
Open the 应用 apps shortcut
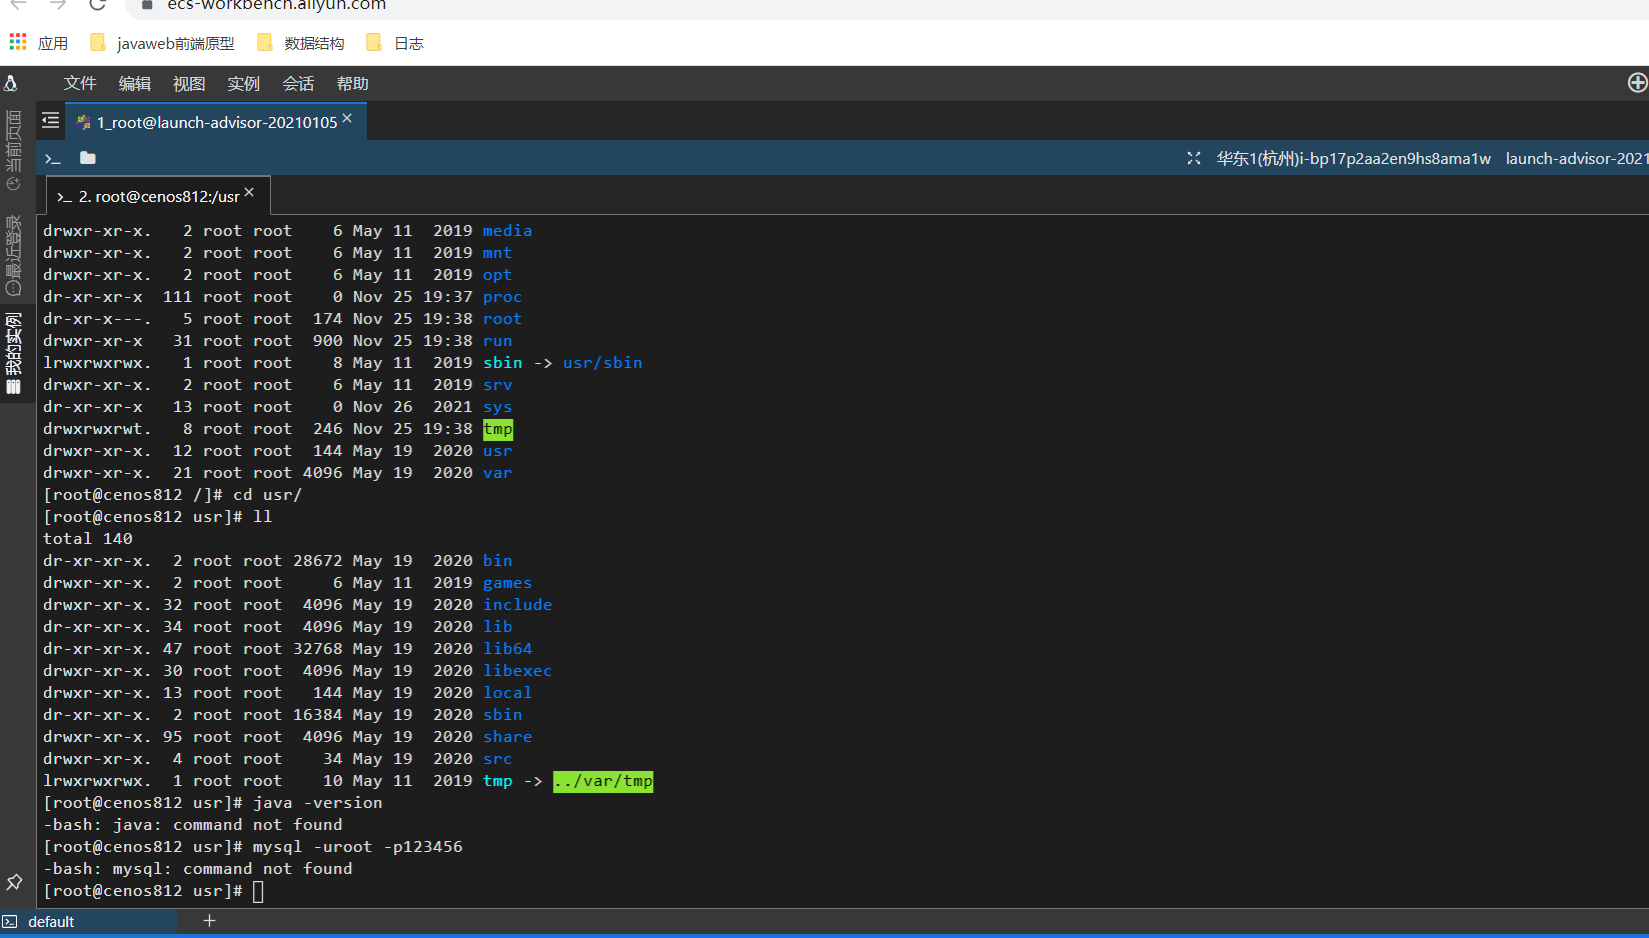[39, 43]
